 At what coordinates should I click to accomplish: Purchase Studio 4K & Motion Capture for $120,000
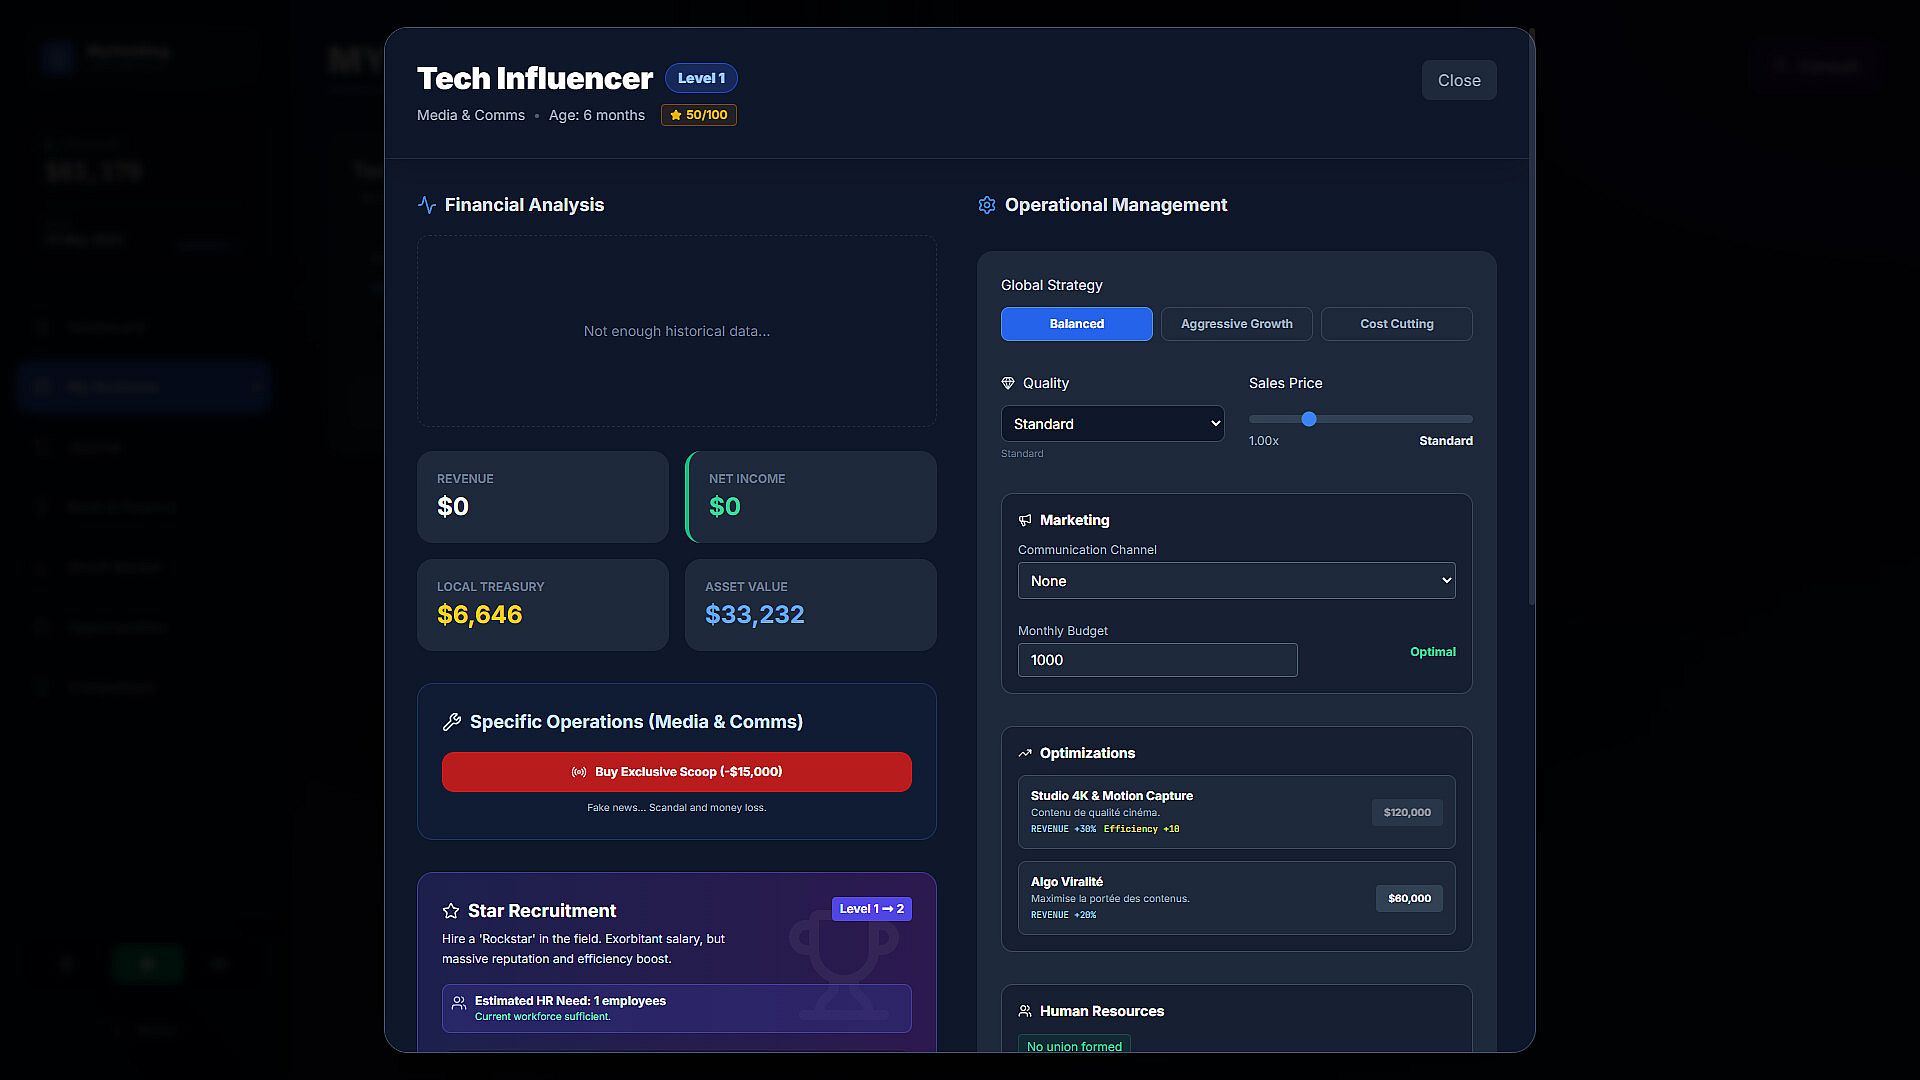(x=1406, y=812)
